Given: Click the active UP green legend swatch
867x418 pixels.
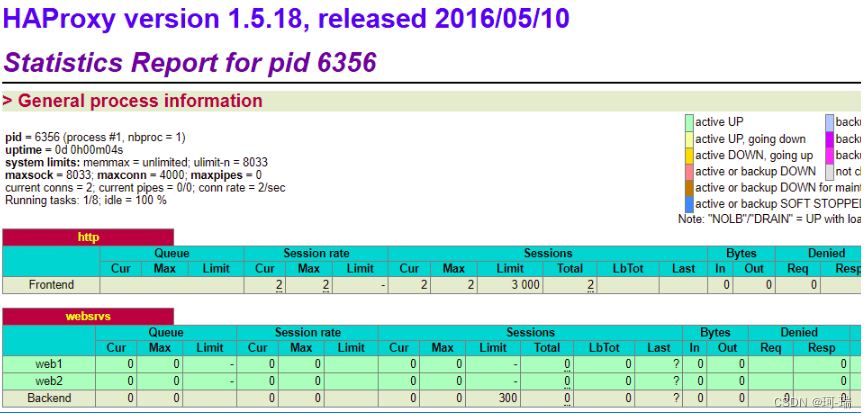Looking at the screenshot, I should (x=689, y=122).
